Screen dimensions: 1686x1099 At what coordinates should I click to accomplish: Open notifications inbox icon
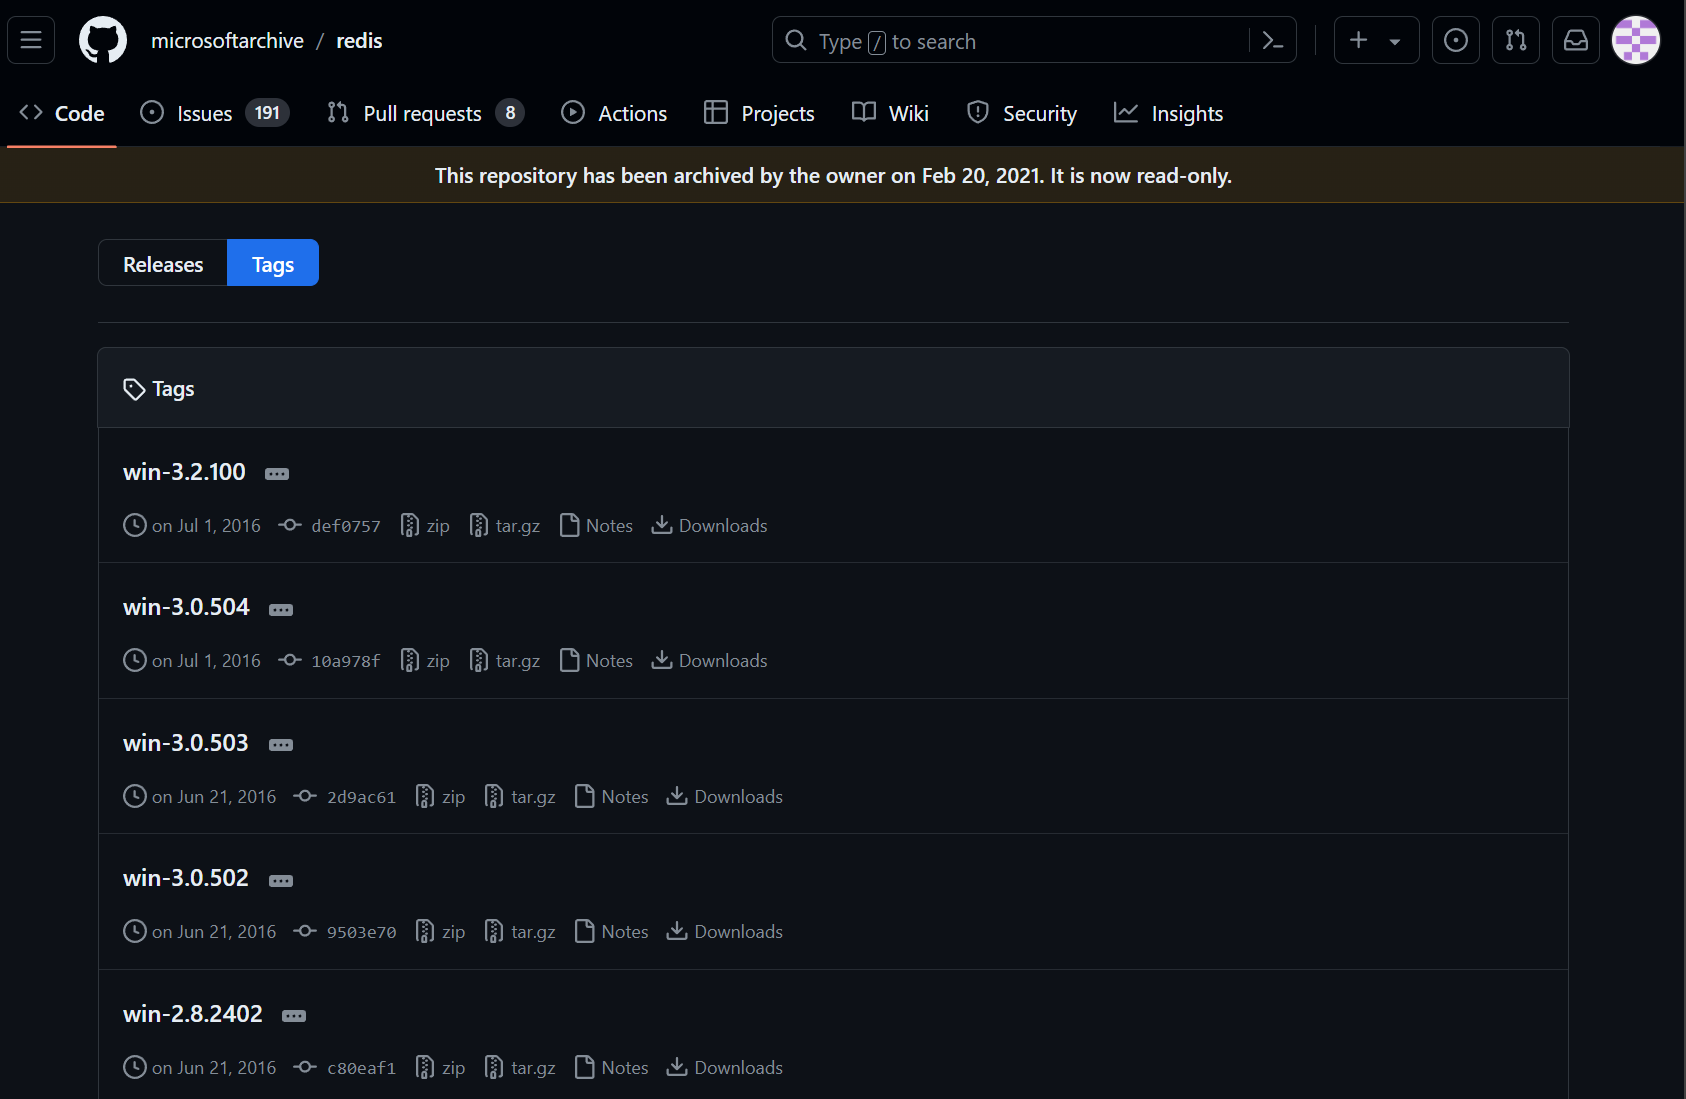[1576, 40]
